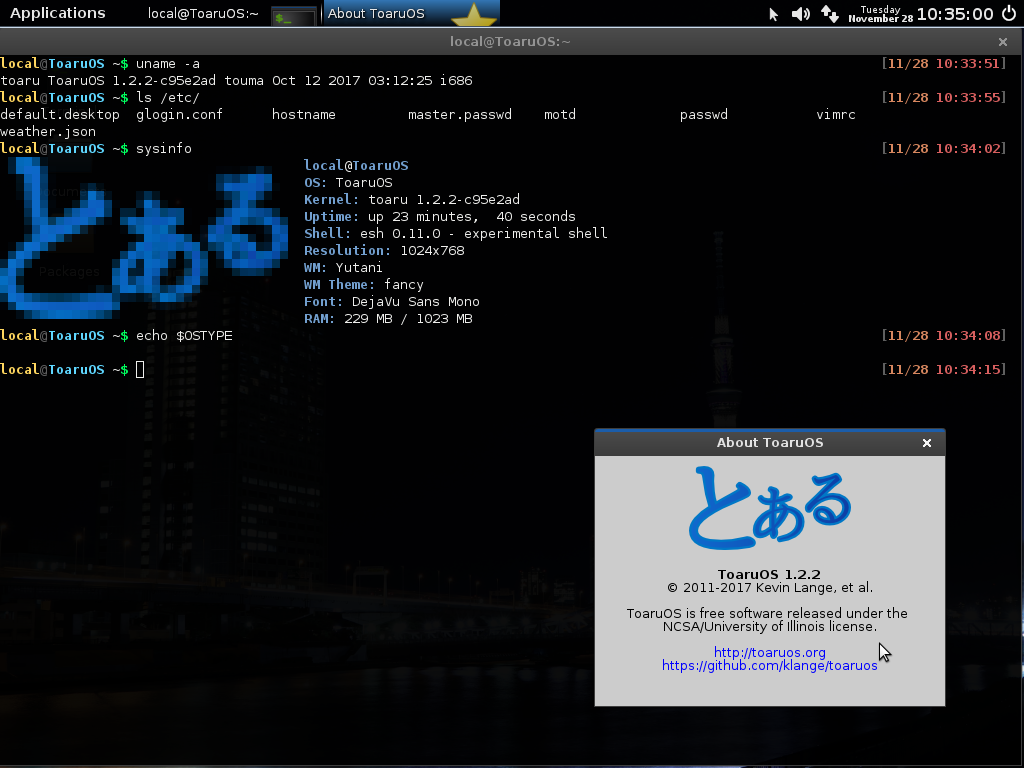This screenshot has width=1024, height=768.
Task: Open the power logout icon
Action: [x=1009, y=14]
